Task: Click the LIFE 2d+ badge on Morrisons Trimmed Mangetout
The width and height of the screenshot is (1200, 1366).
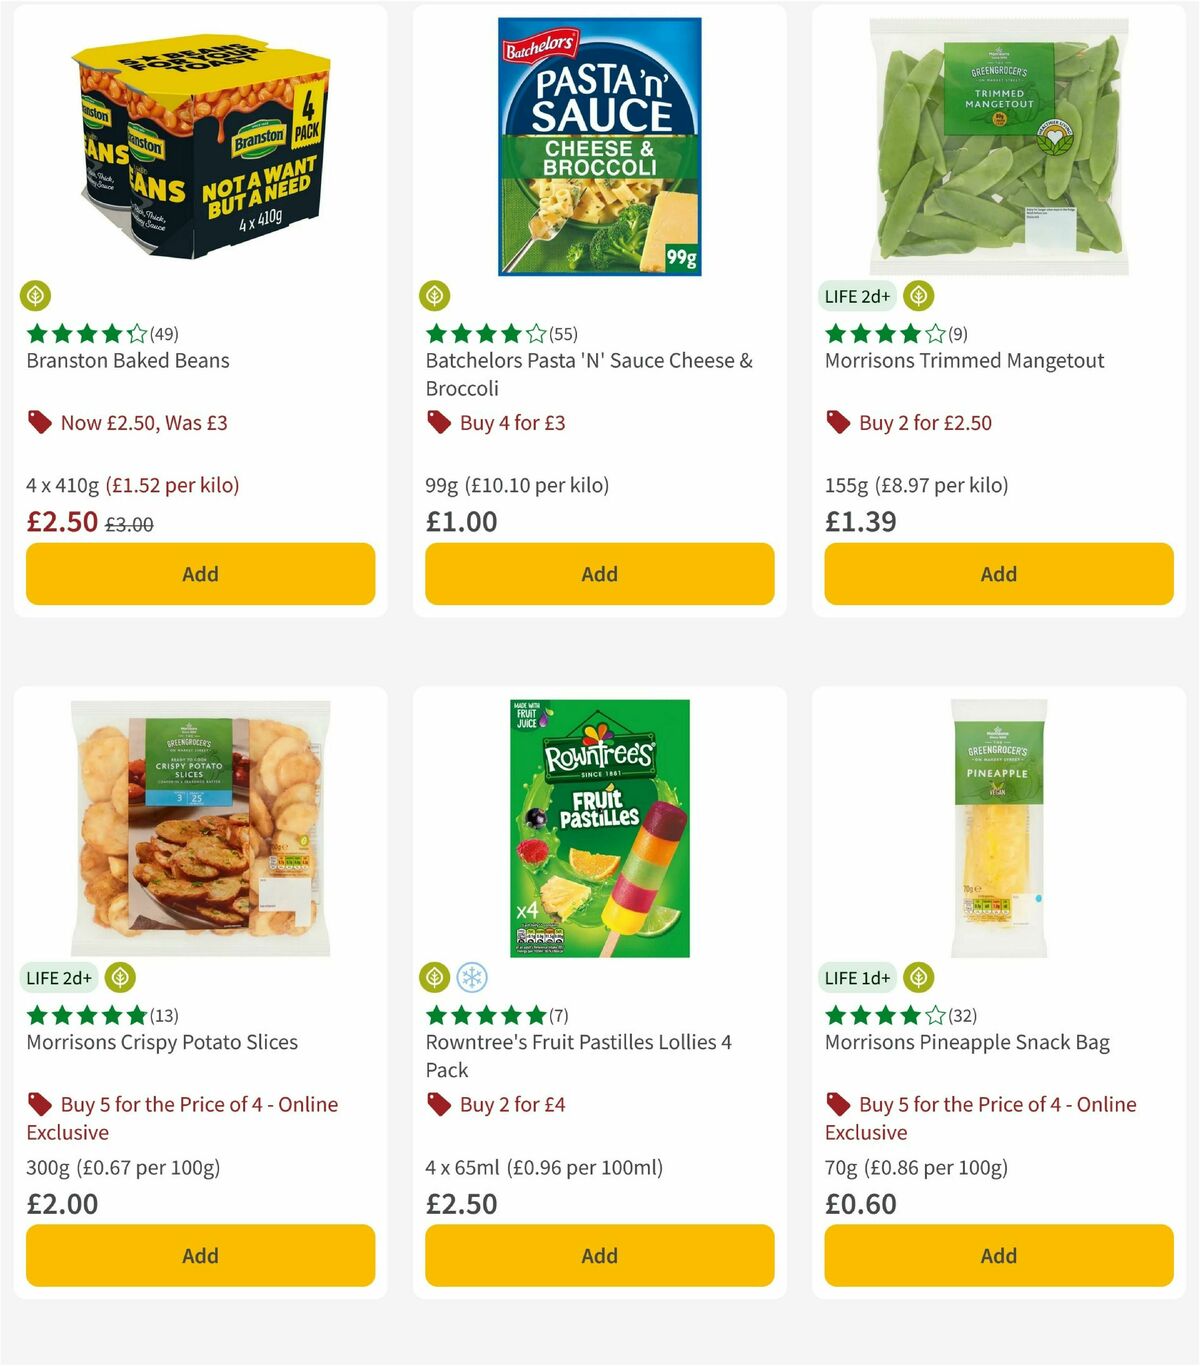Action: click(x=856, y=295)
